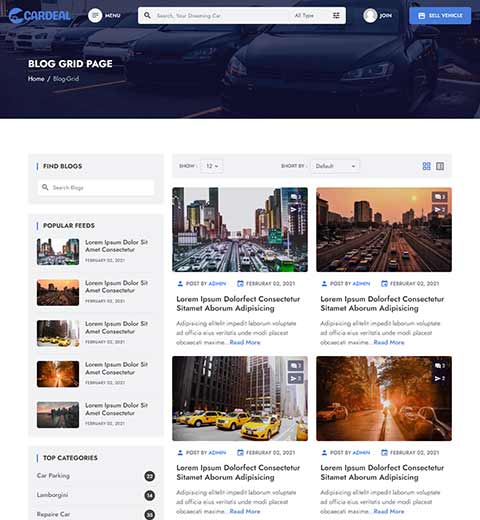Open popular feed sunset traffic thumbnail
Viewport: 480px width, 520px height.
click(58, 293)
